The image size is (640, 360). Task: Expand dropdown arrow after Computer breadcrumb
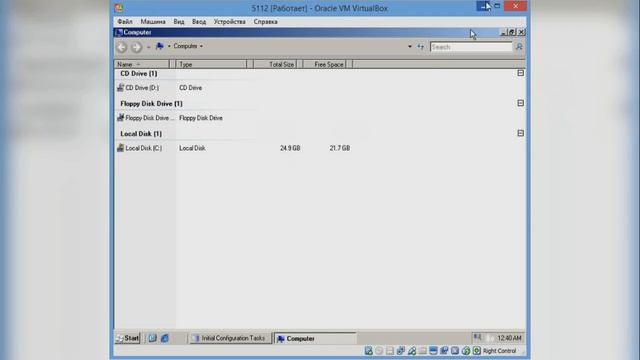tap(201, 47)
